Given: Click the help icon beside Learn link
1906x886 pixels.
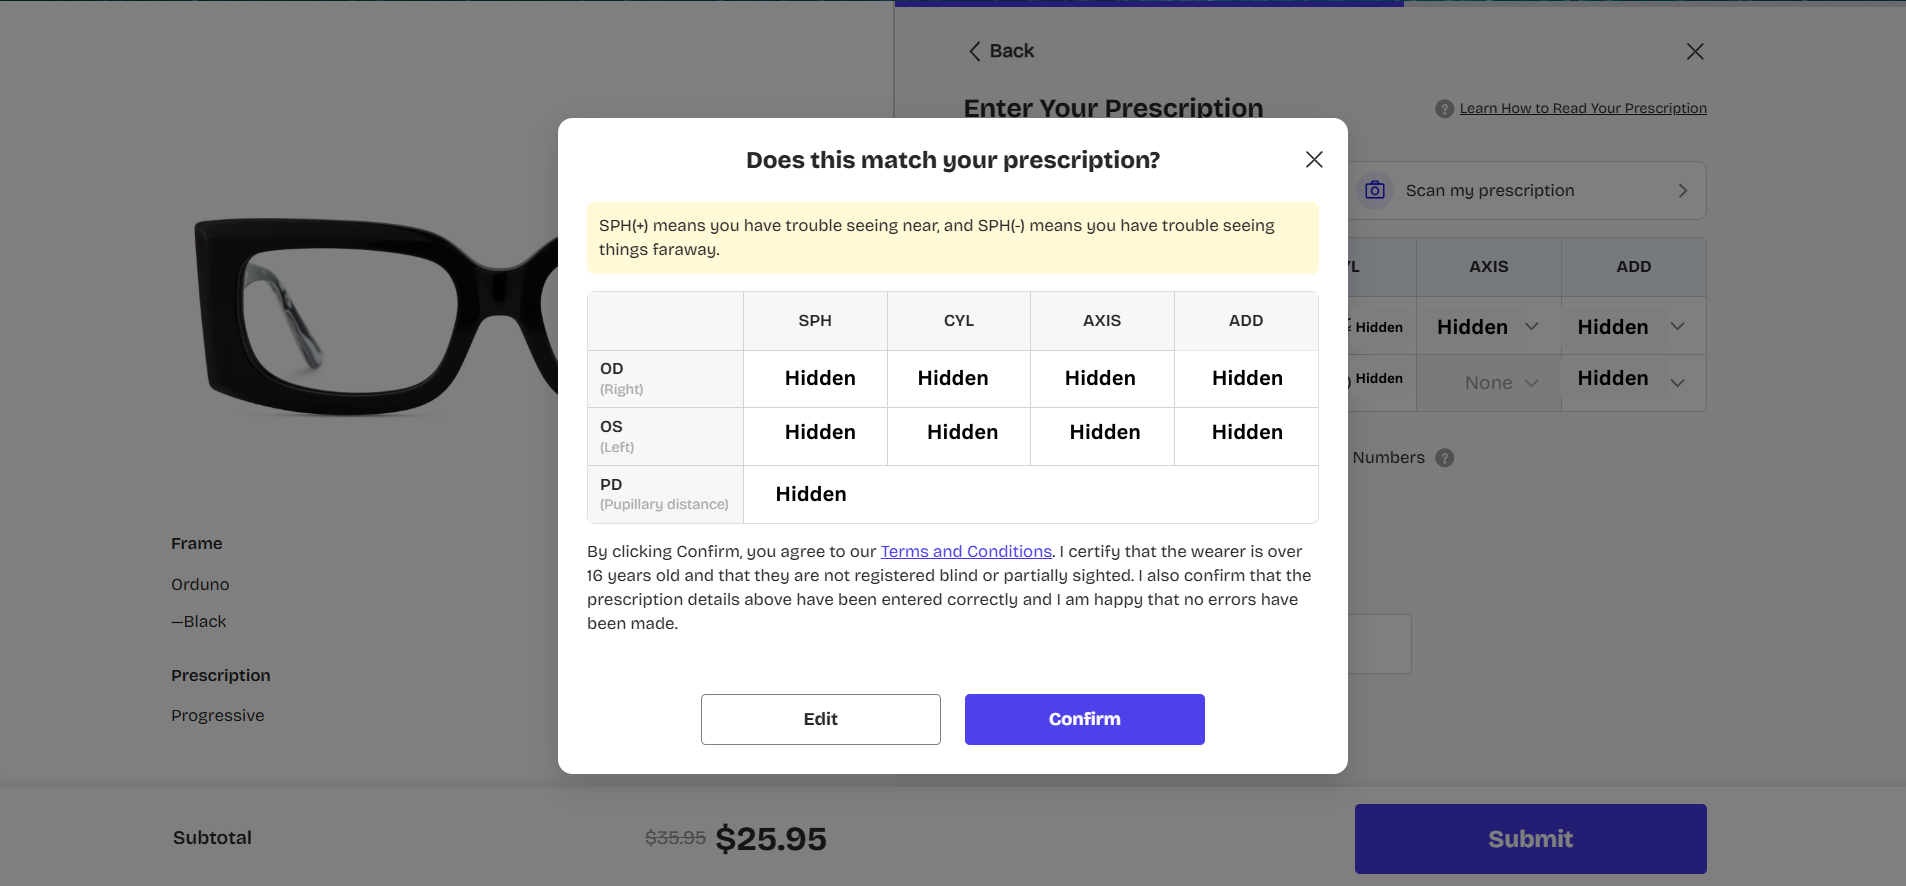Looking at the screenshot, I should (x=1444, y=109).
